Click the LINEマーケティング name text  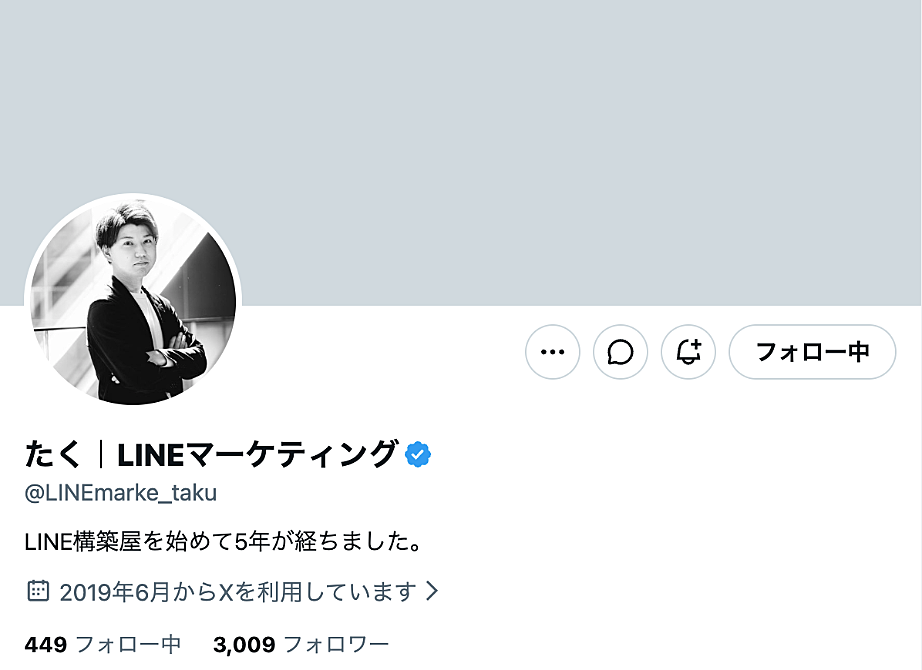[x=257, y=455]
